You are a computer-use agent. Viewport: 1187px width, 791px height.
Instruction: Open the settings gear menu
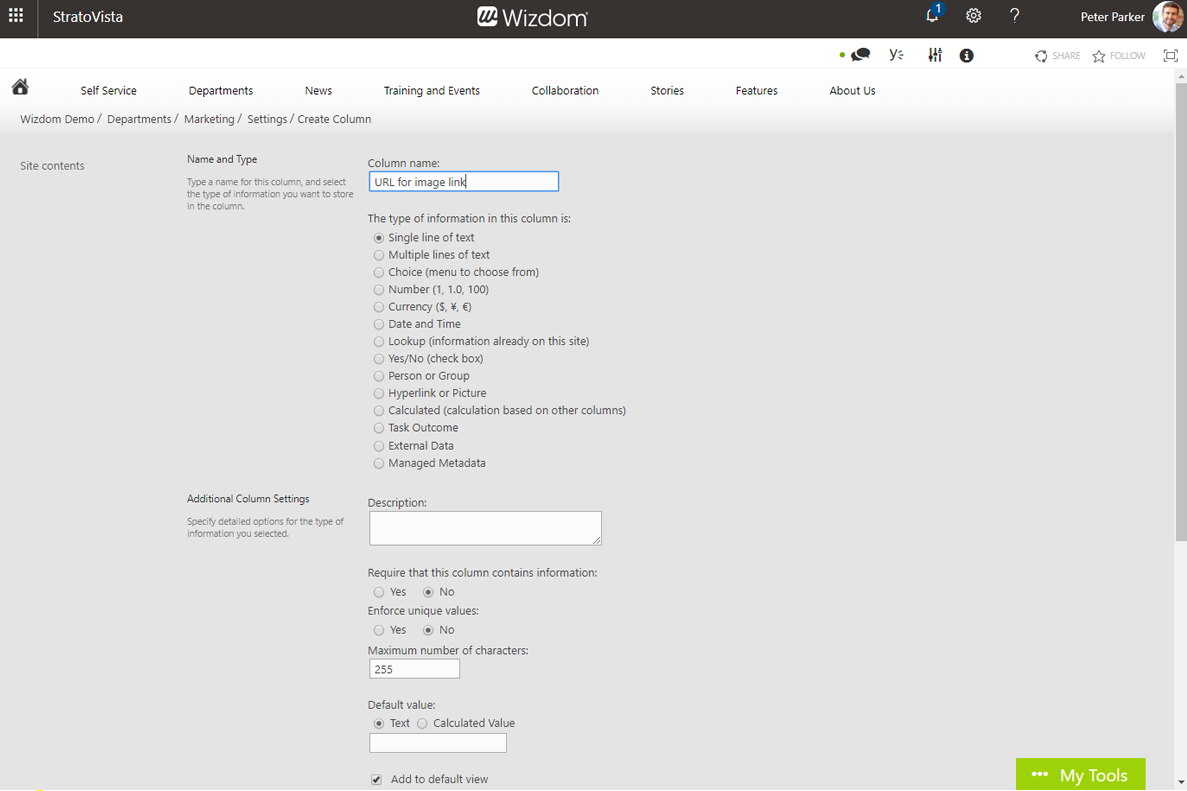pyautogui.click(x=973, y=16)
